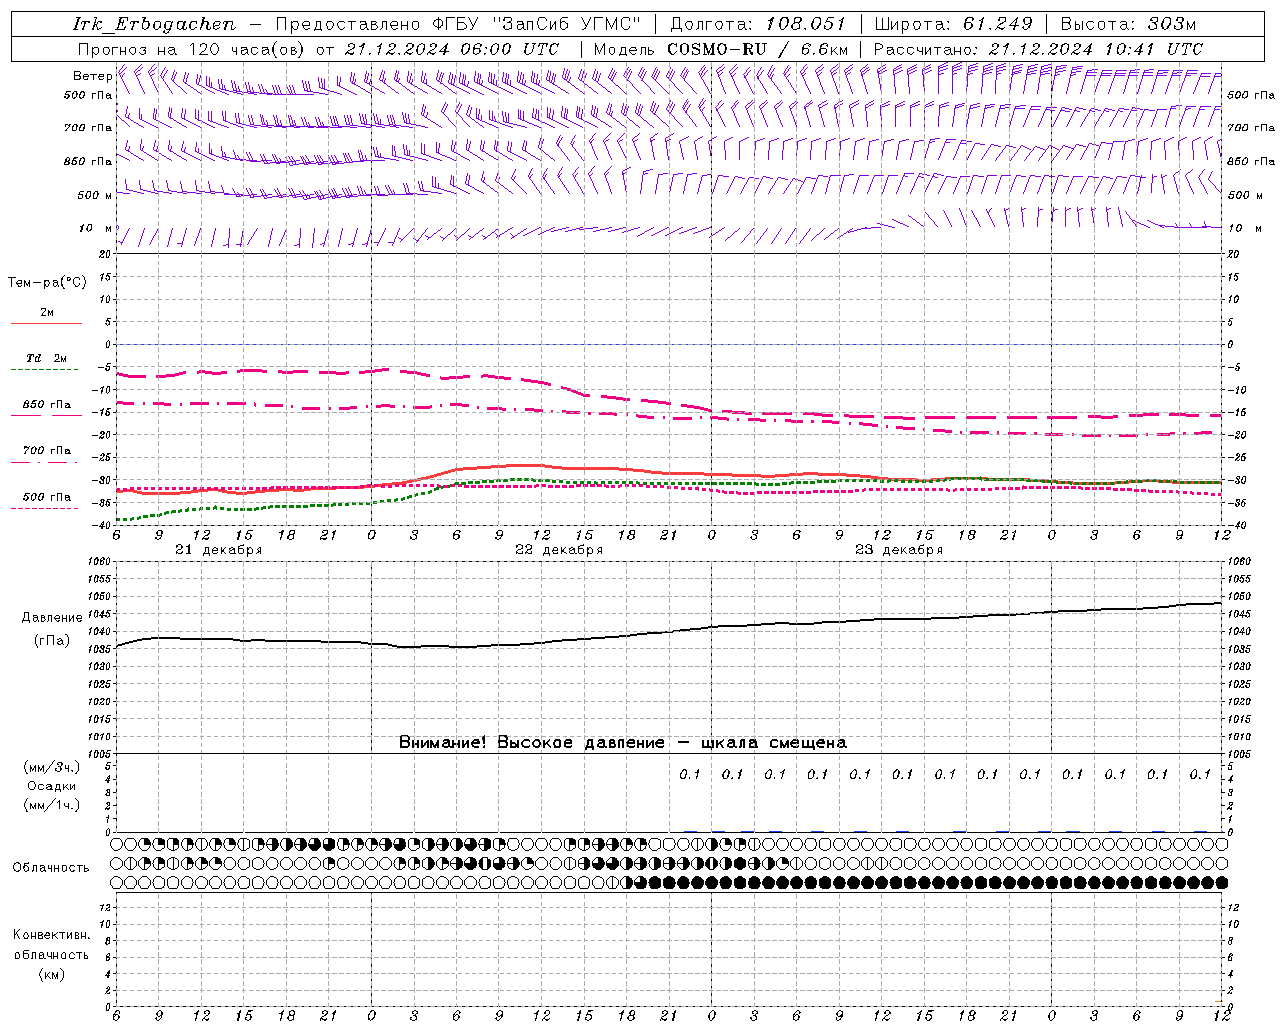Image resolution: width=1280 pixels, height=1024 pixels.
Task: Click the (мм/1ч.) precipitation unit label
Action: 52,805
